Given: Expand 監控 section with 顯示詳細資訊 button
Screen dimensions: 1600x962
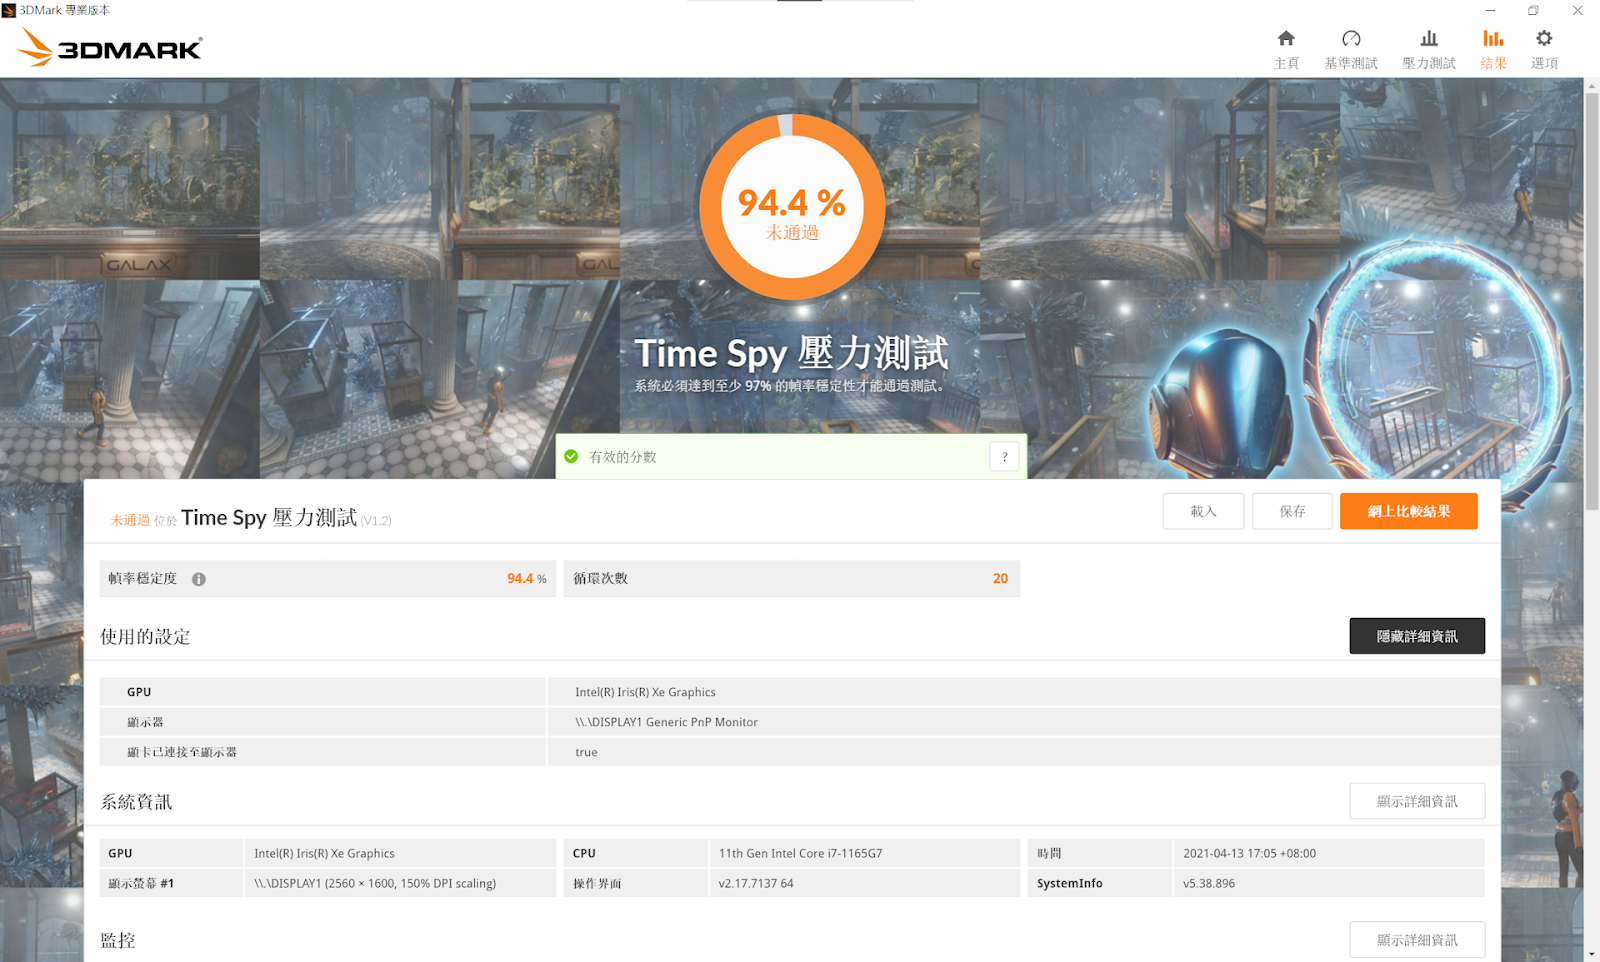Looking at the screenshot, I should (x=1417, y=940).
